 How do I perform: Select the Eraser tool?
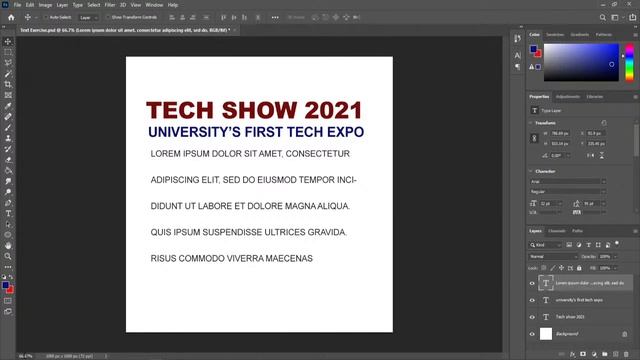click(x=8, y=160)
